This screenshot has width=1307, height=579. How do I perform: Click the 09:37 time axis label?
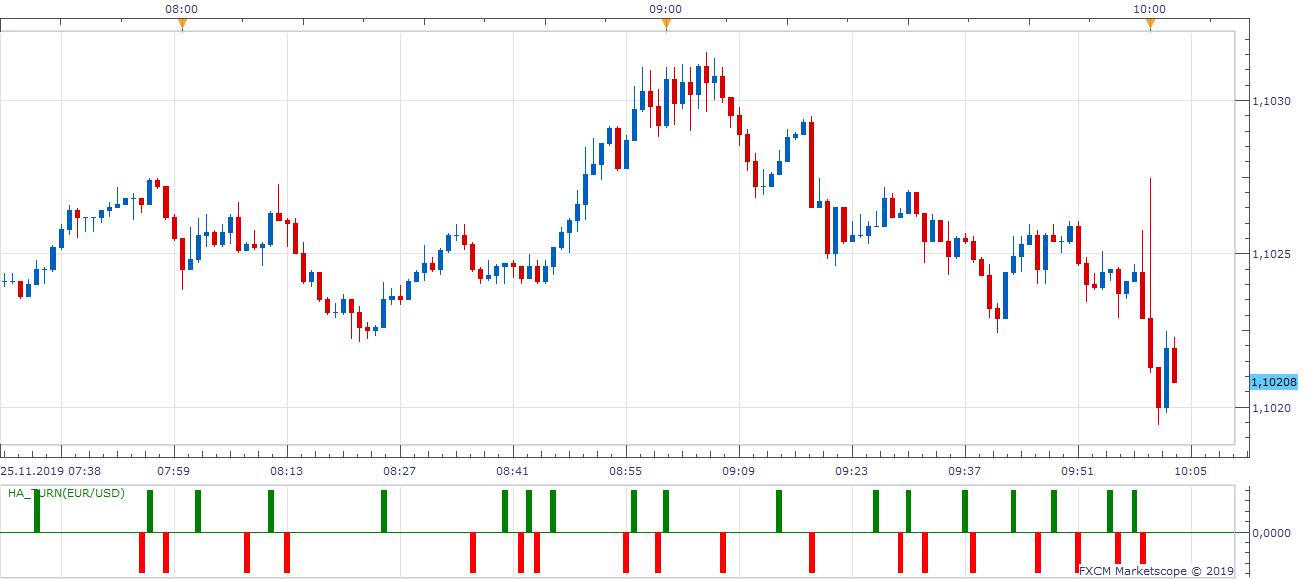(x=965, y=470)
